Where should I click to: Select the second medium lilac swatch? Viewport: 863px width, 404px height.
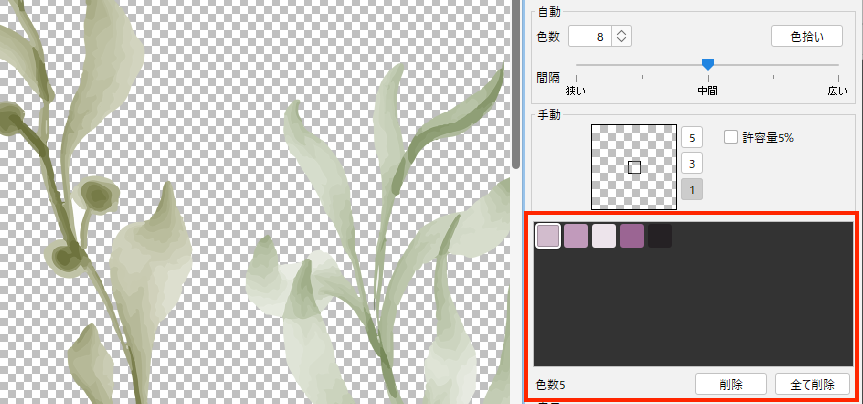point(576,236)
